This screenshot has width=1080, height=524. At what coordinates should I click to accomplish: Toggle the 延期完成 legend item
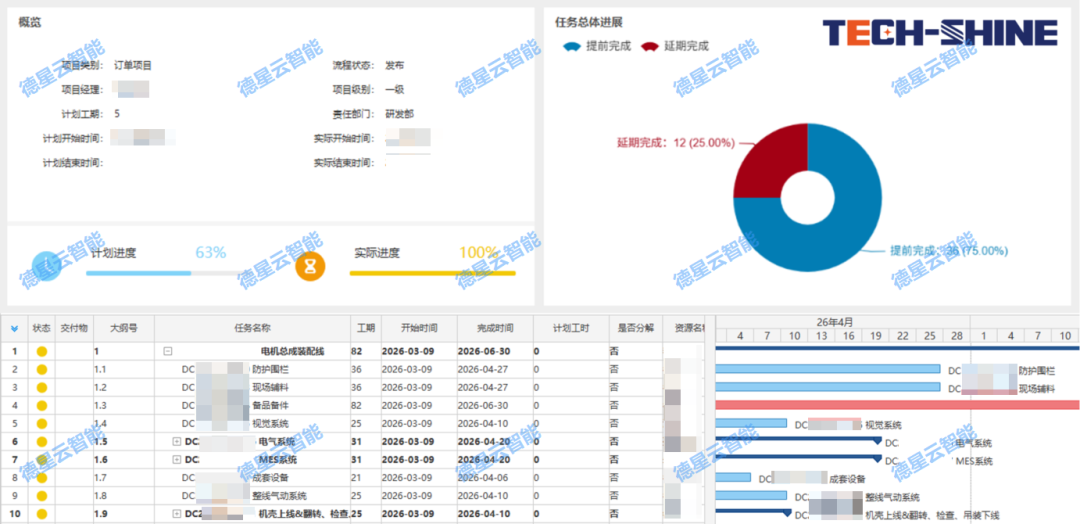674,47
